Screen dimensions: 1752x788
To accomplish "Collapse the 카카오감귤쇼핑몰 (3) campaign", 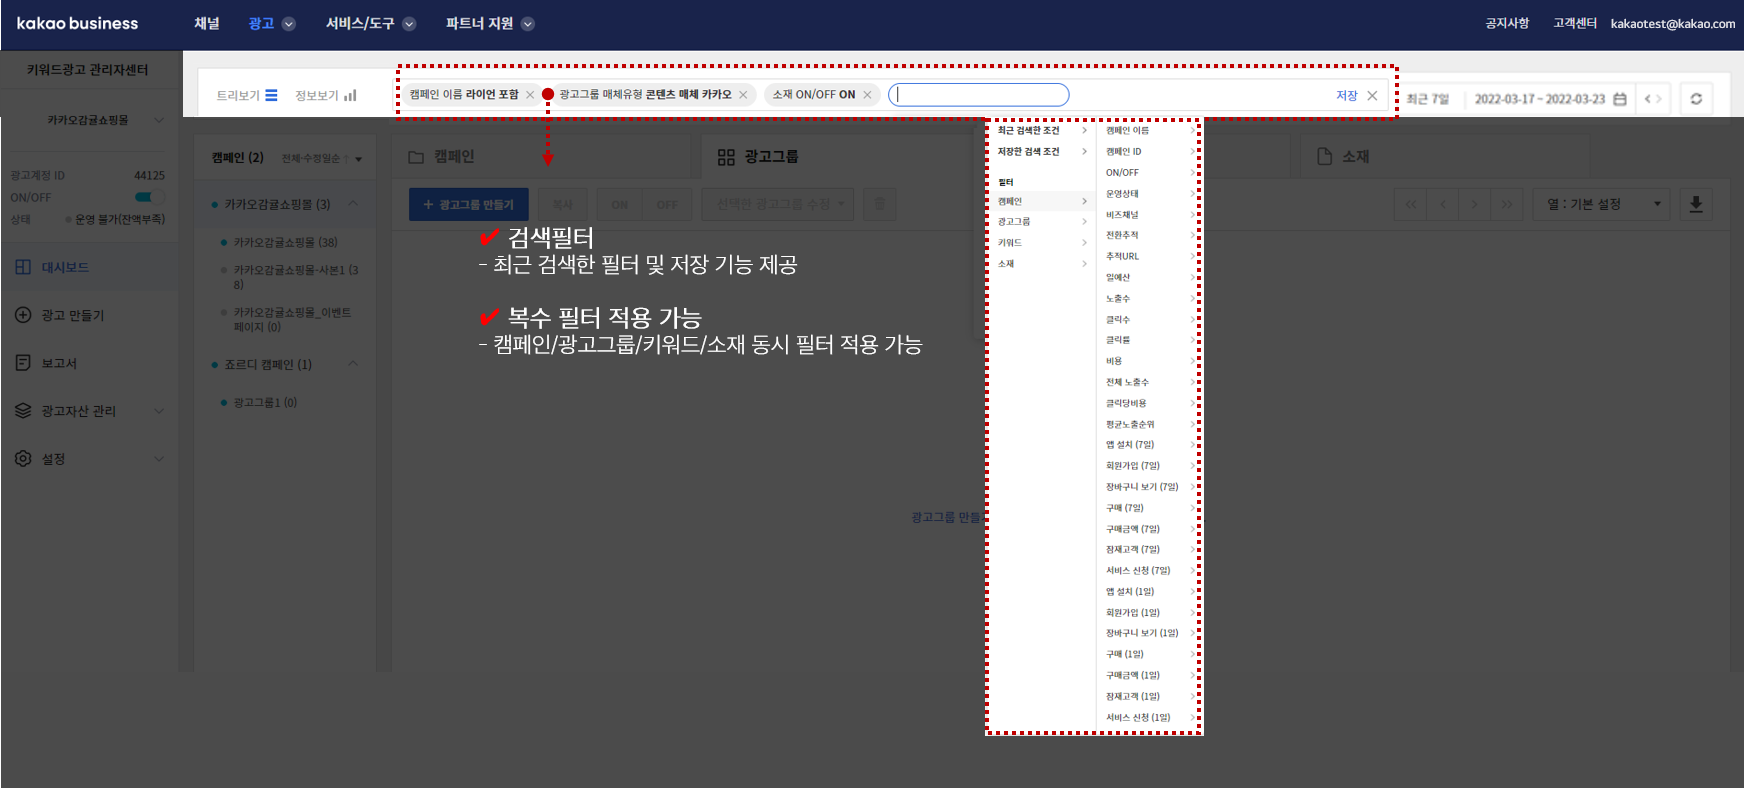I will (353, 204).
